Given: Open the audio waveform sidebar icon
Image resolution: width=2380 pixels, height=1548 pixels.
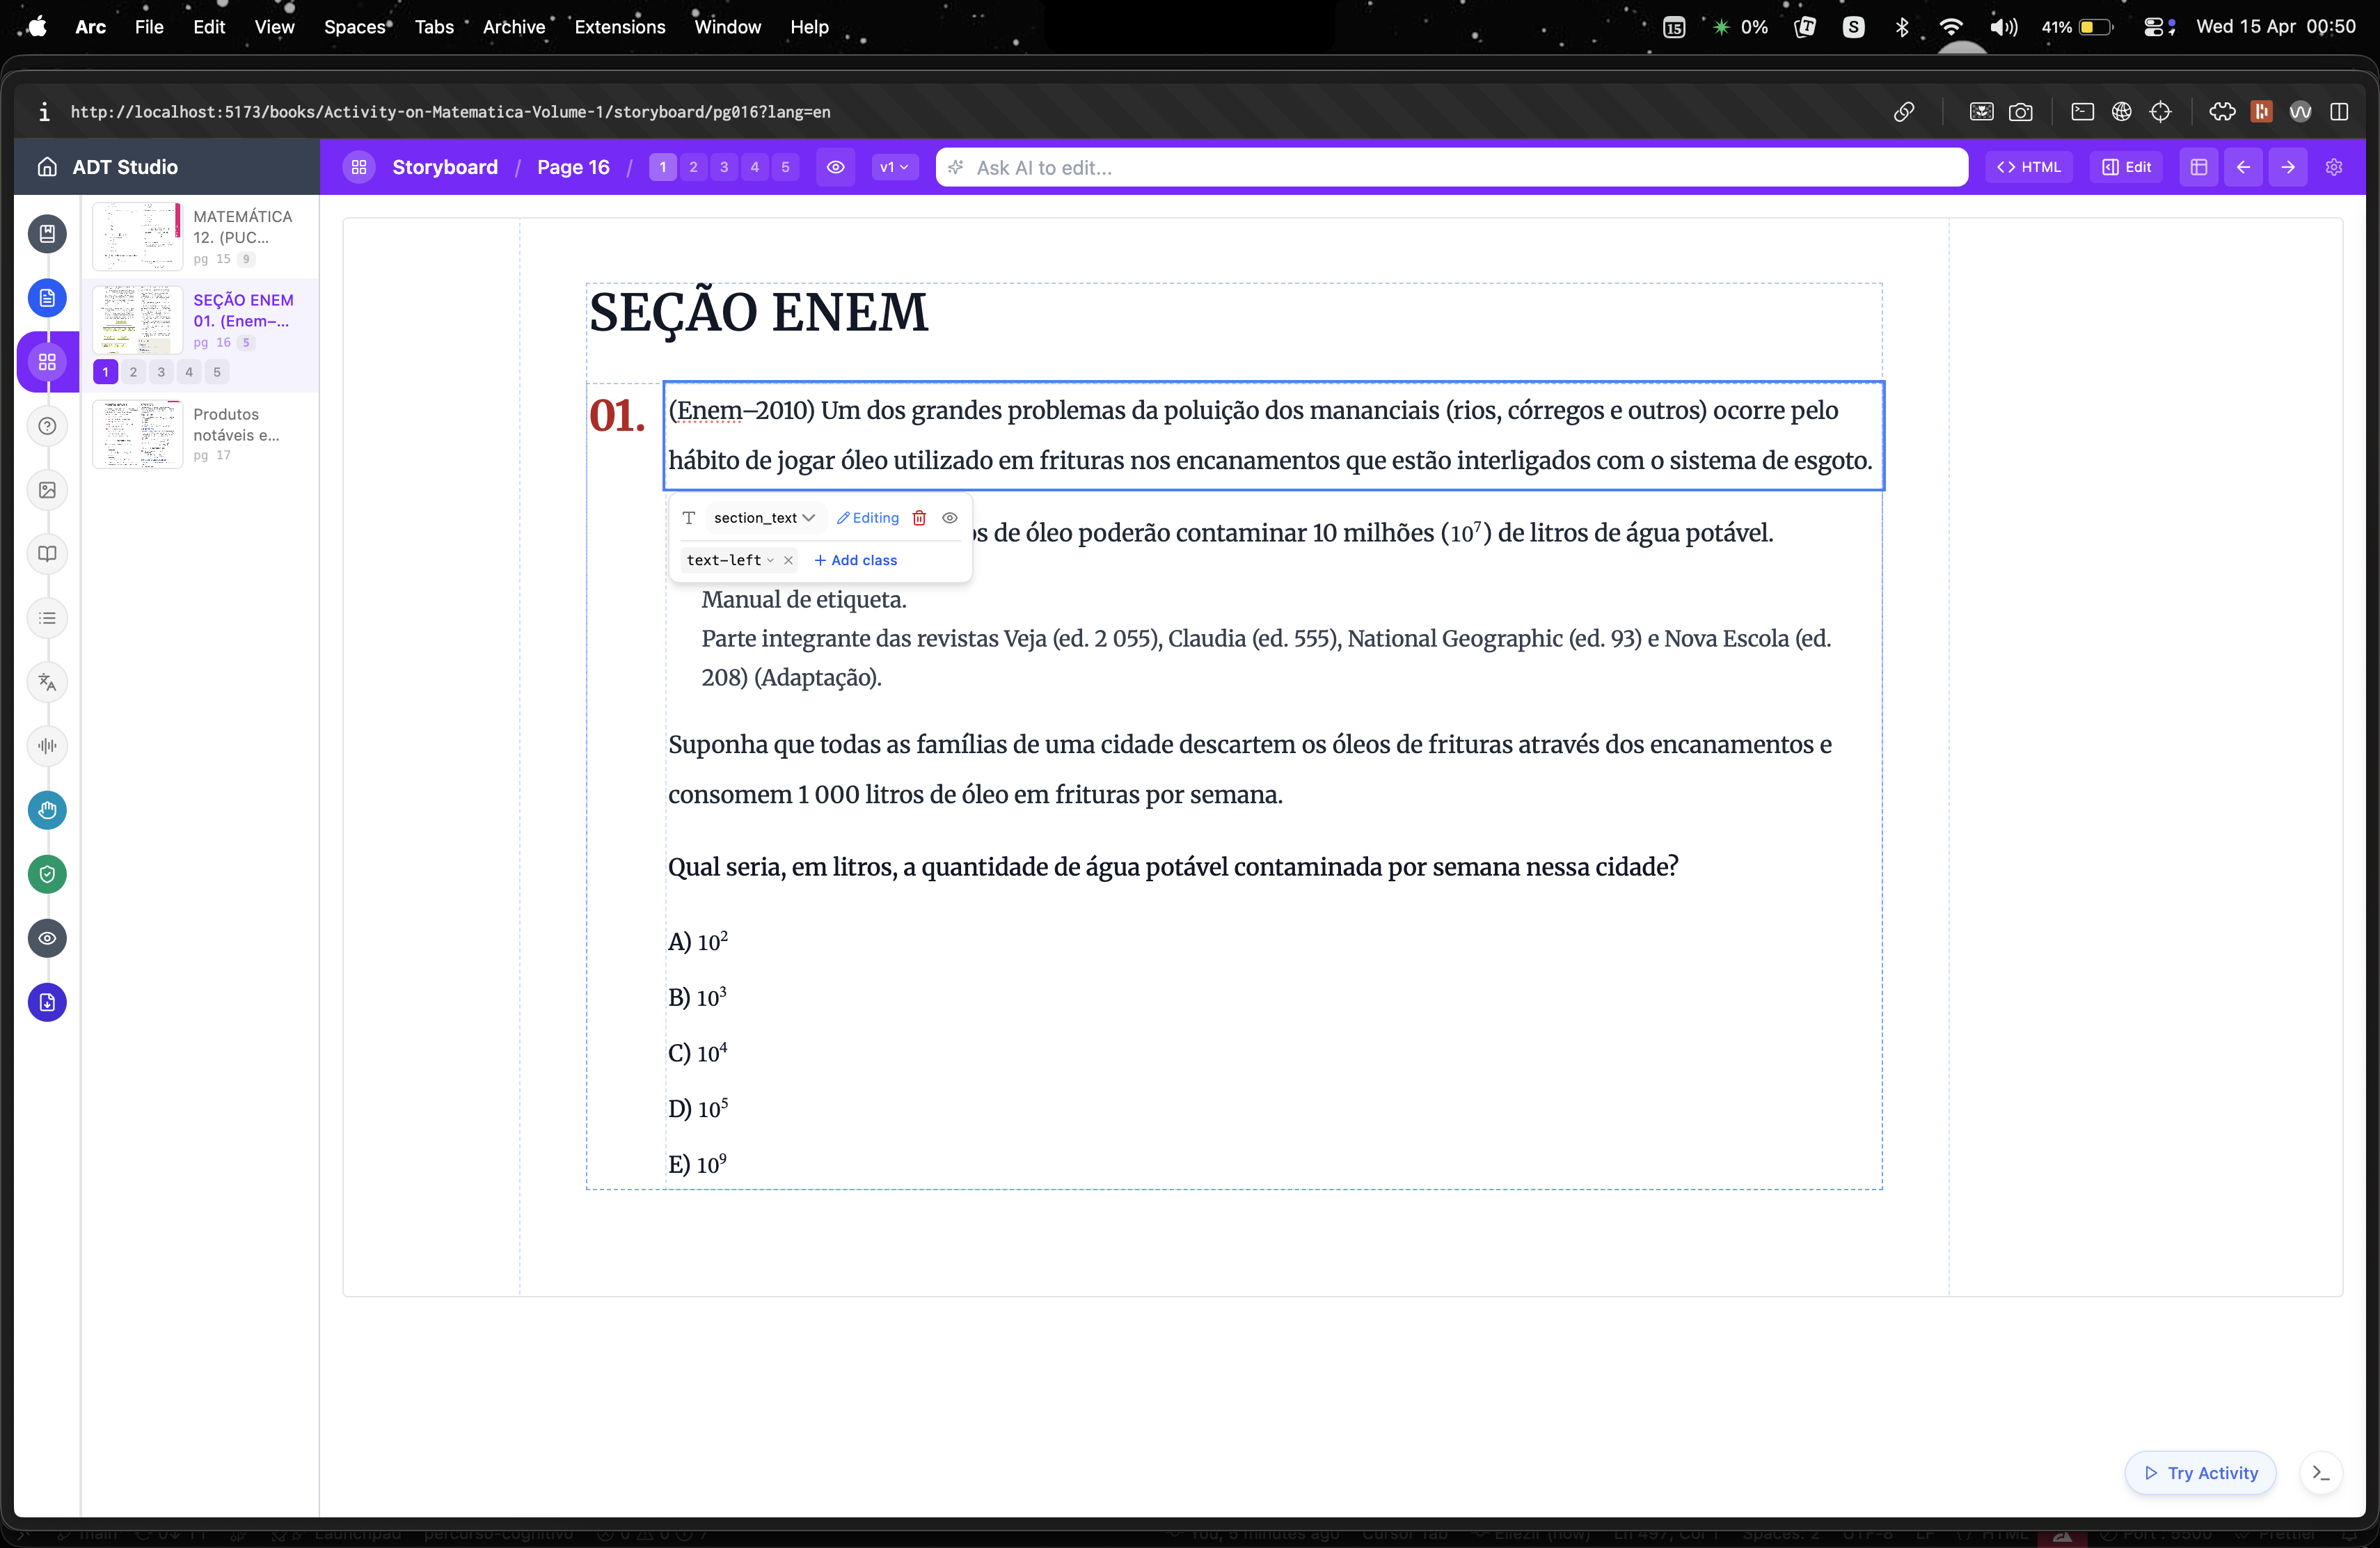Looking at the screenshot, I should [47, 746].
